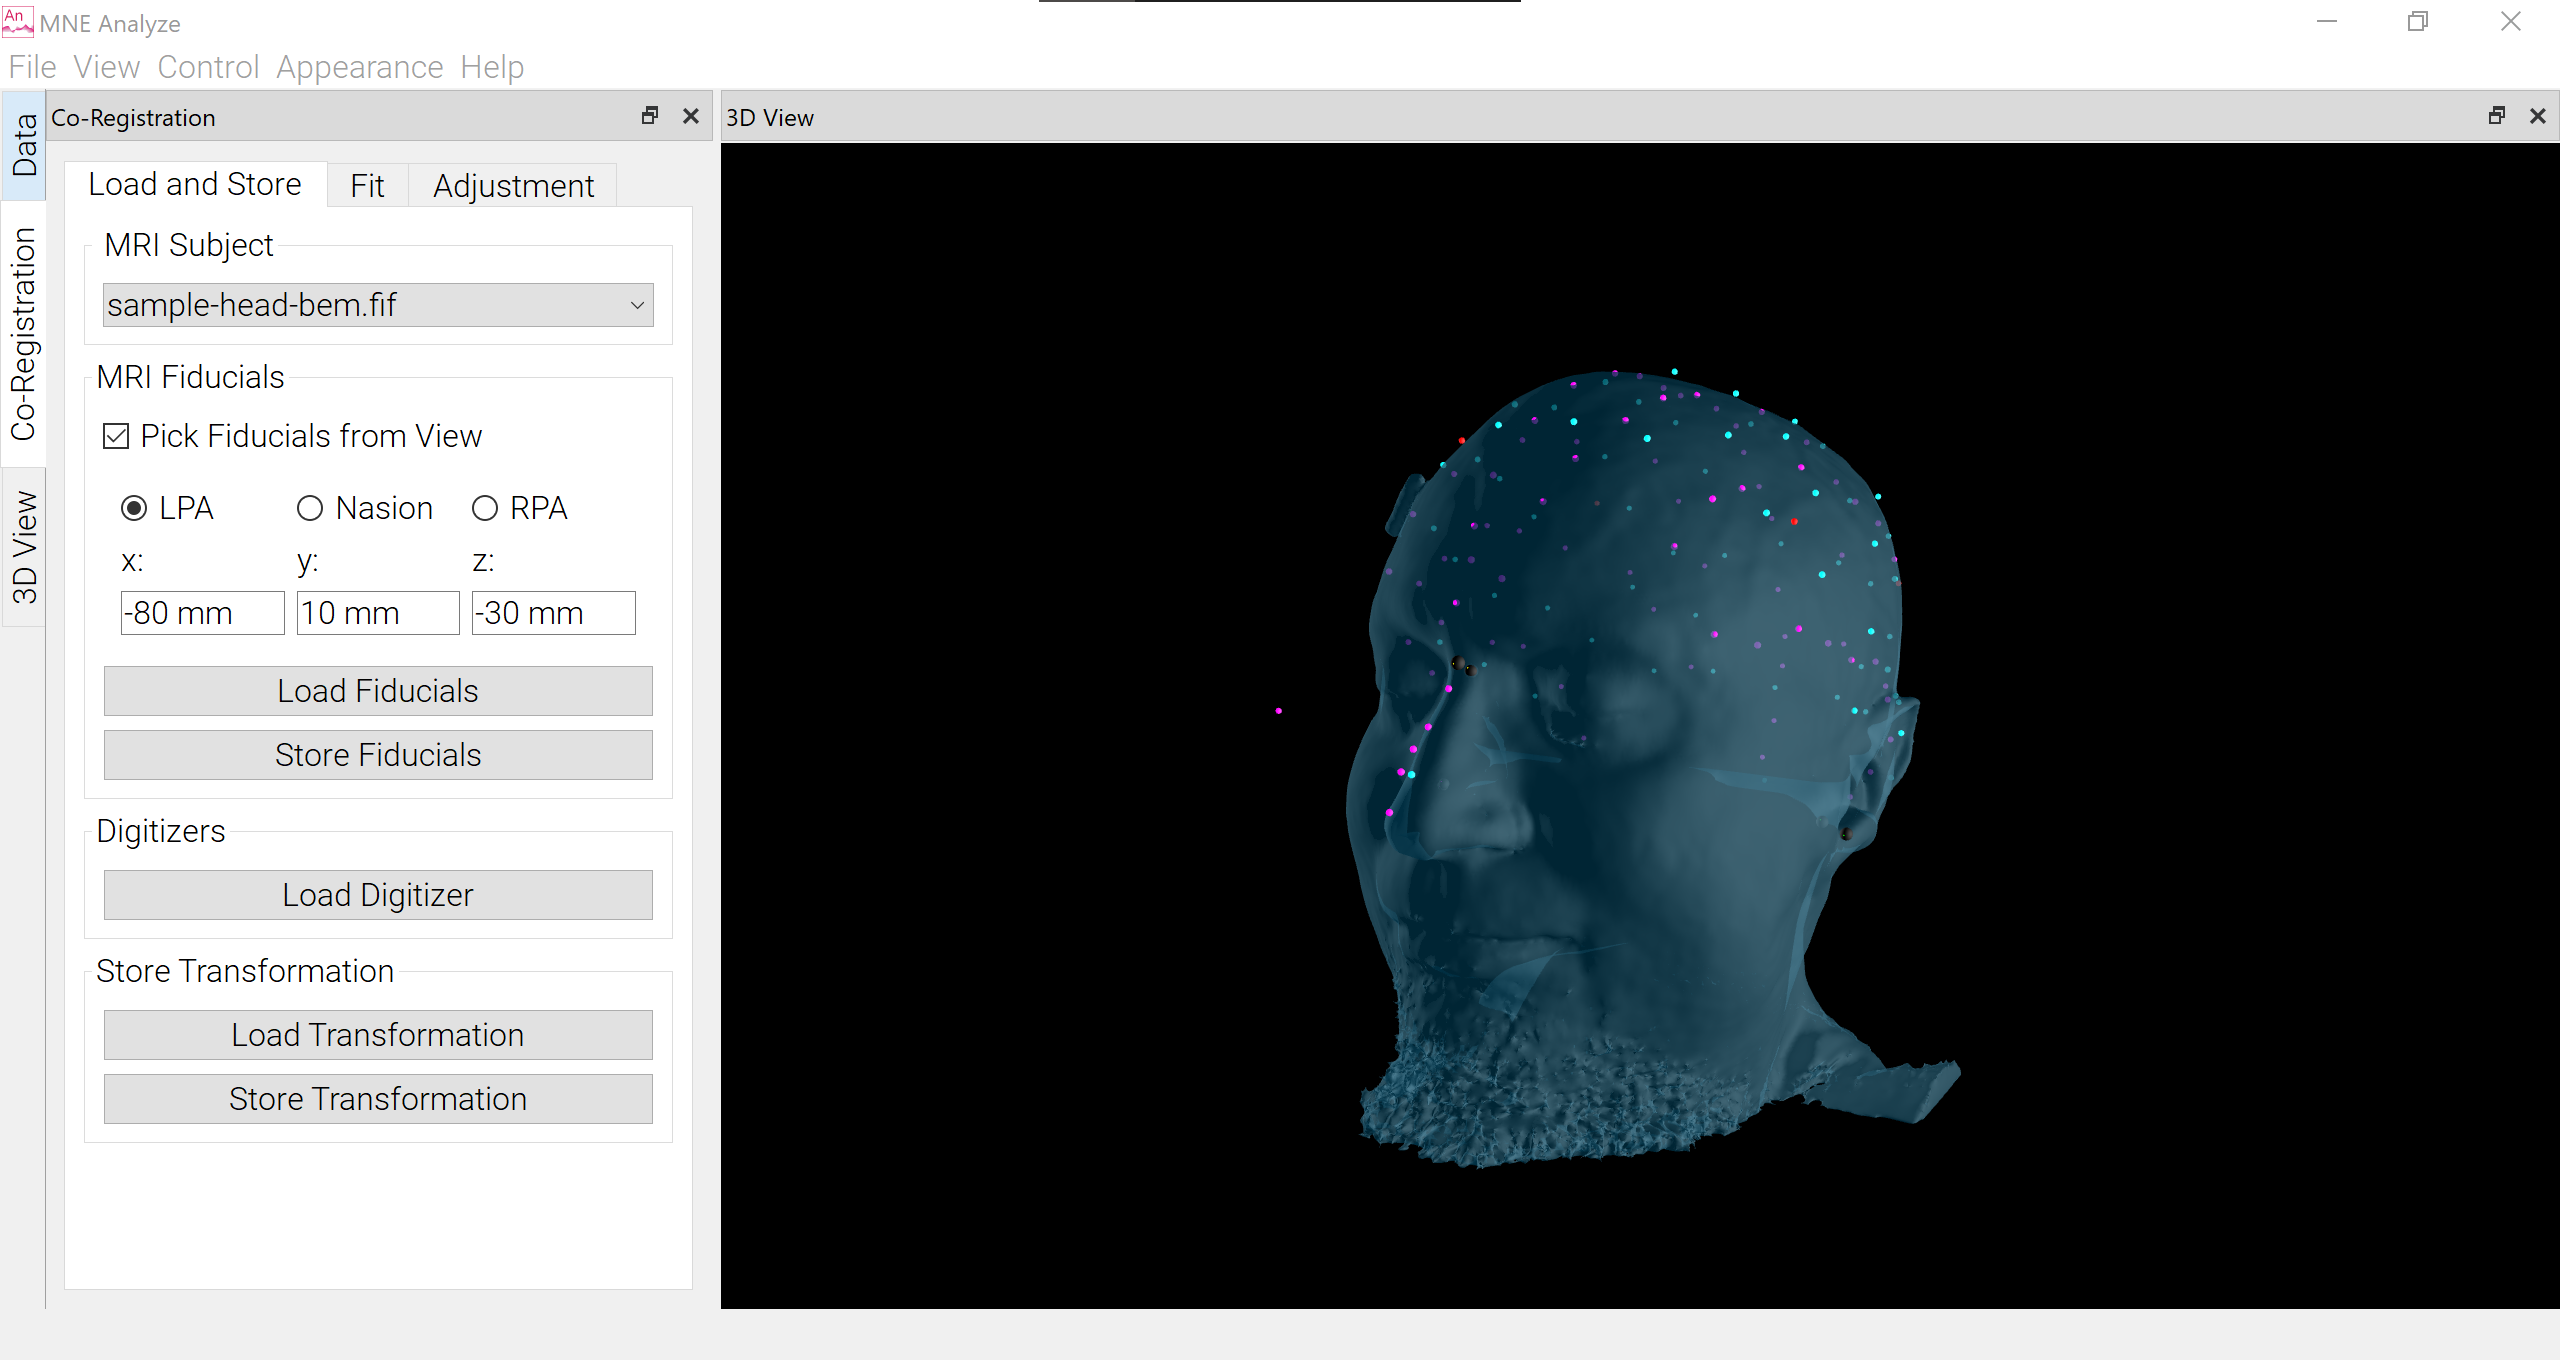This screenshot has height=1360, width=2560.
Task: Select the RPA radio button
Action: [485, 509]
